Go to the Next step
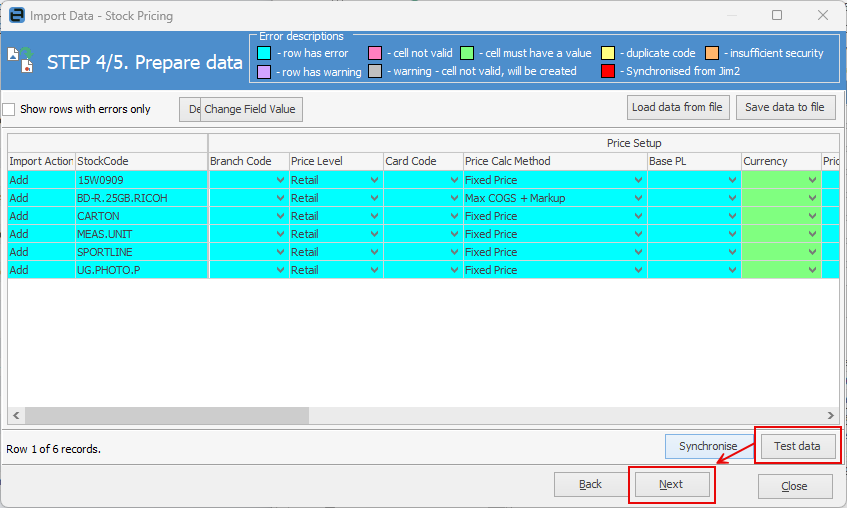The height and width of the screenshot is (508, 847). (671, 484)
